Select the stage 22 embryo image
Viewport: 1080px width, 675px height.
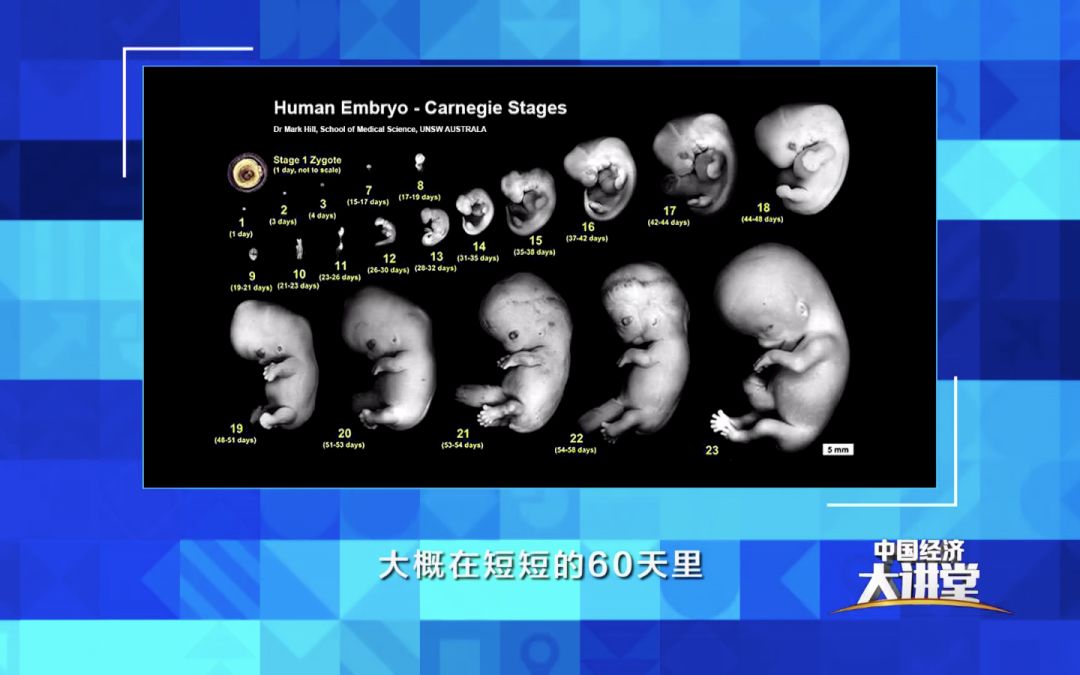click(634, 352)
